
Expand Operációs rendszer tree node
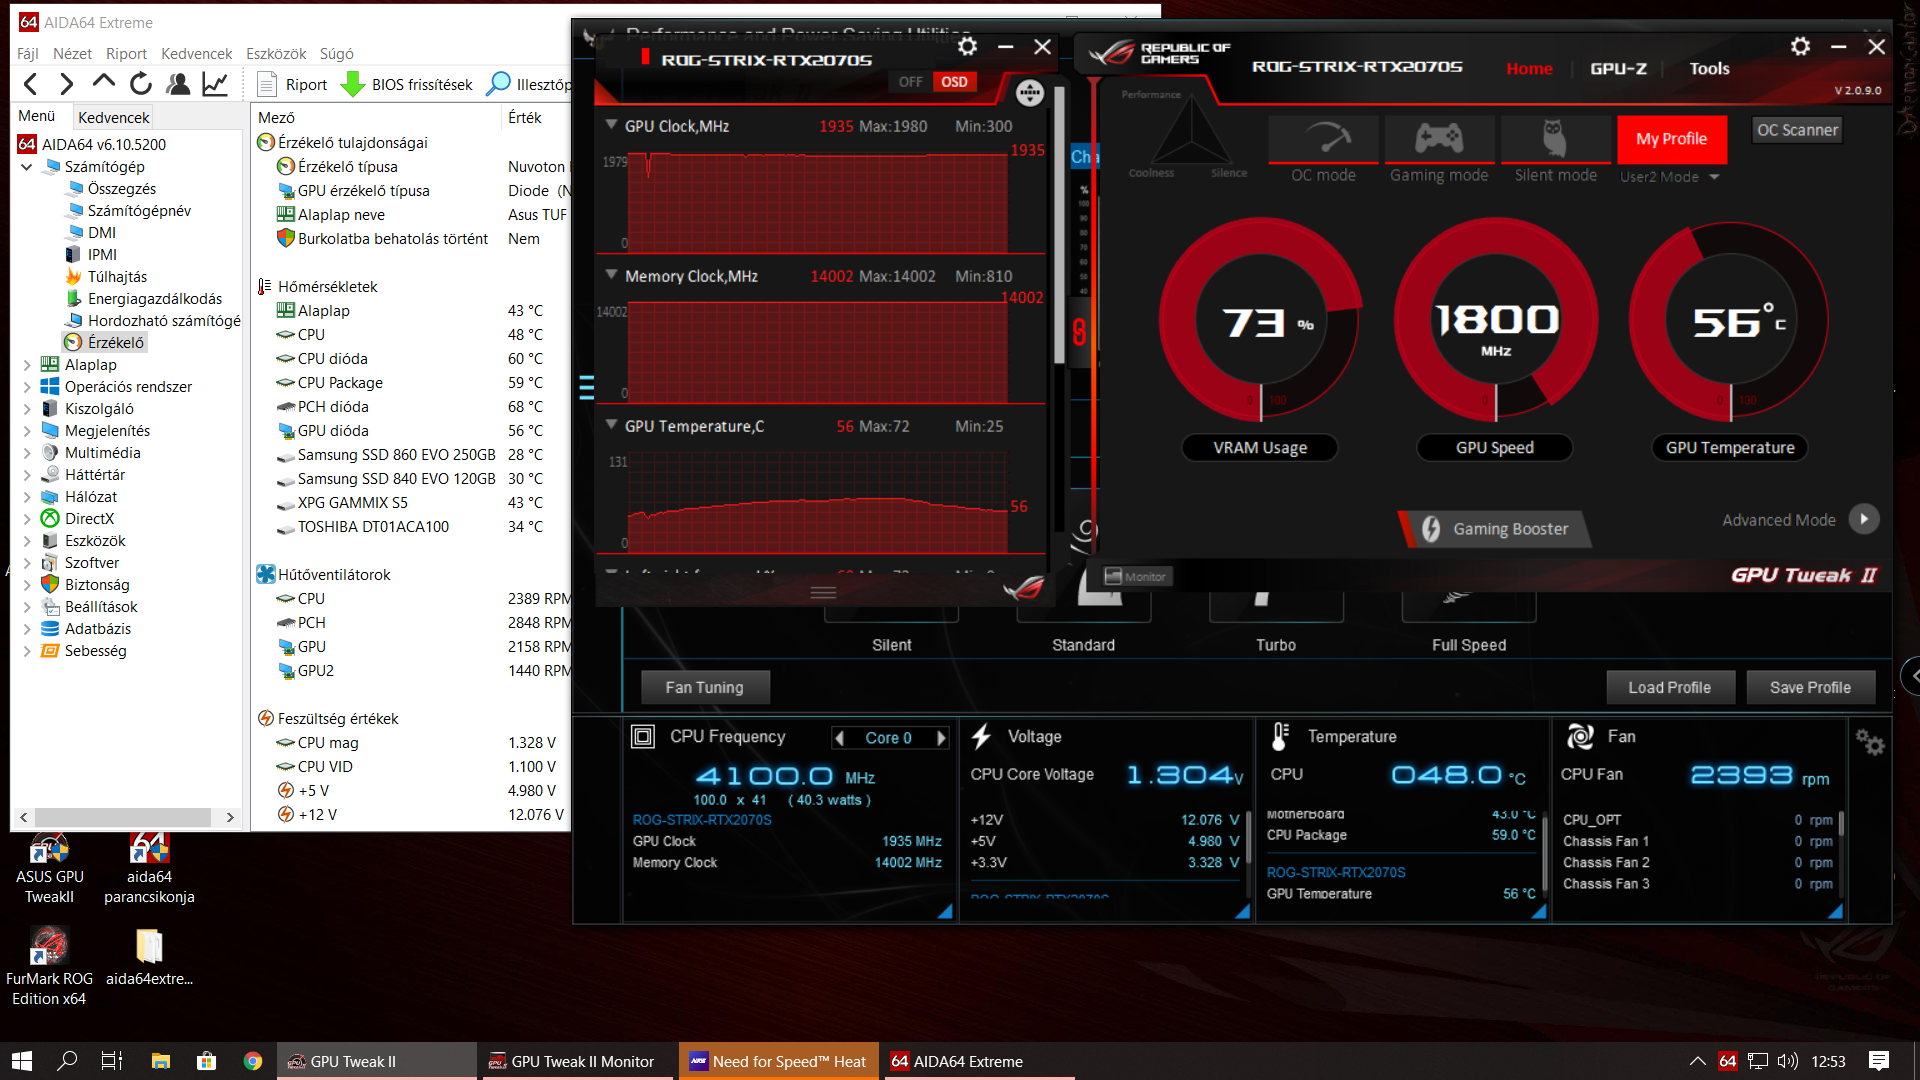(x=27, y=387)
